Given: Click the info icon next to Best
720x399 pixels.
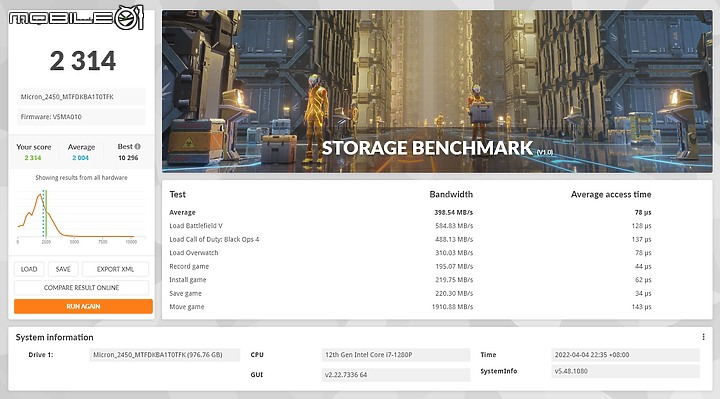Looking at the screenshot, I should (137, 146).
